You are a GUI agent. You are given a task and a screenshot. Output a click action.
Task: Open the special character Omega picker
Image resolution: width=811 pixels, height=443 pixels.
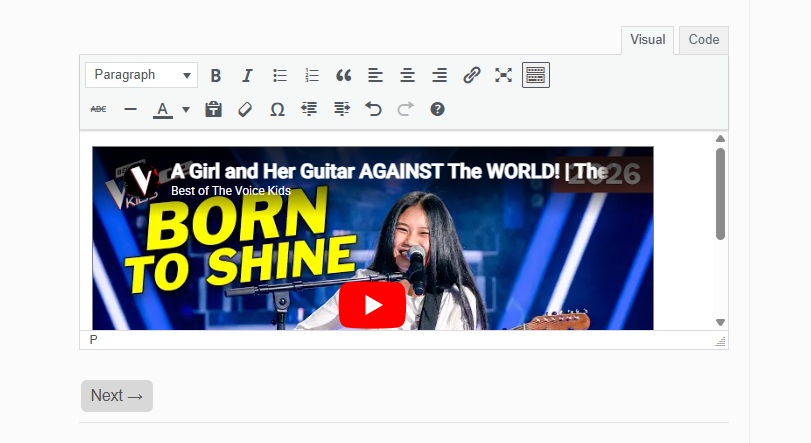(x=278, y=109)
